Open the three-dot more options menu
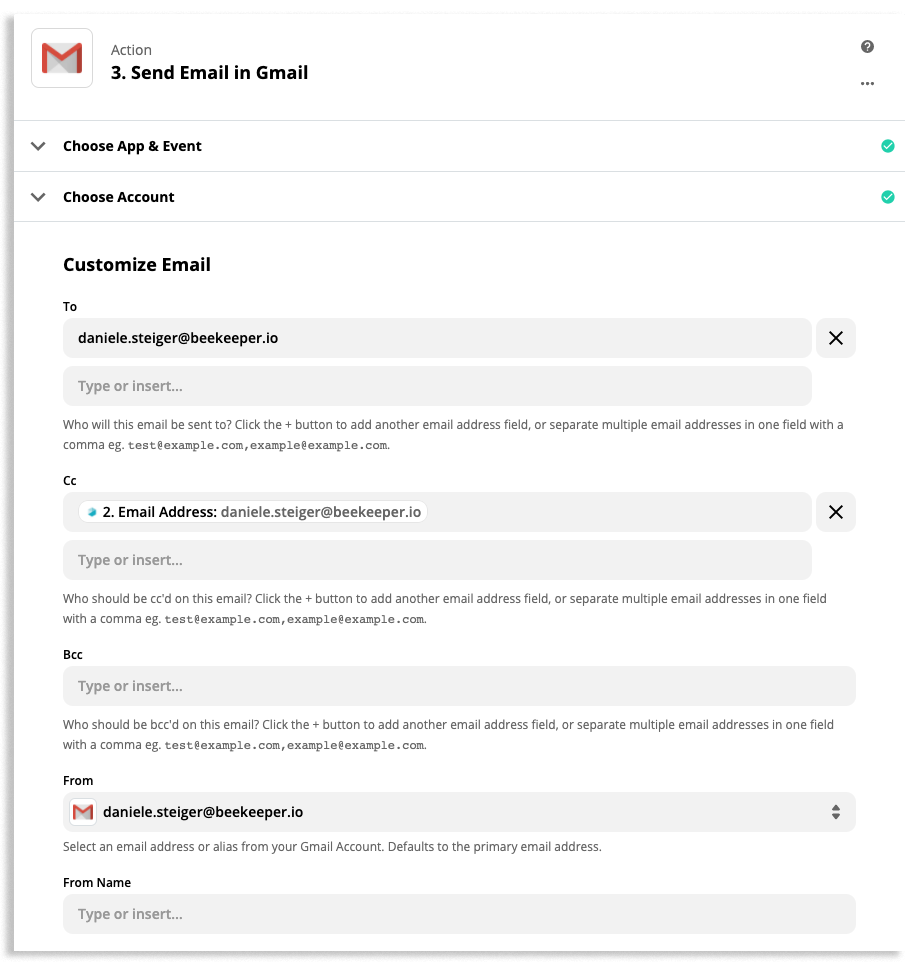 coord(867,84)
